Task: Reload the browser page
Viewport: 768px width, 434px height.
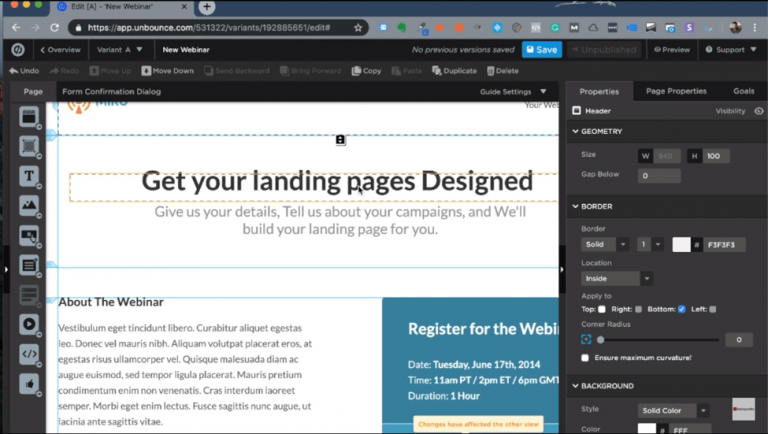Action: pyautogui.click(x=54, y=27)
